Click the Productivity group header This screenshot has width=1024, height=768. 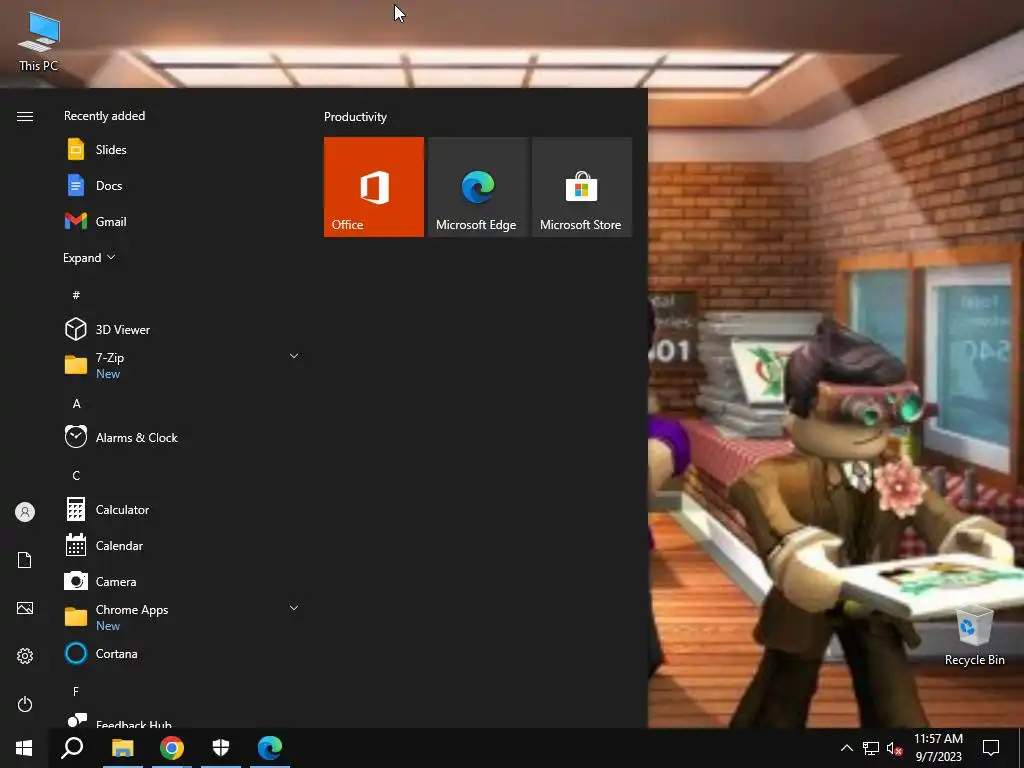pyautogui.click(x=355, y=117)
